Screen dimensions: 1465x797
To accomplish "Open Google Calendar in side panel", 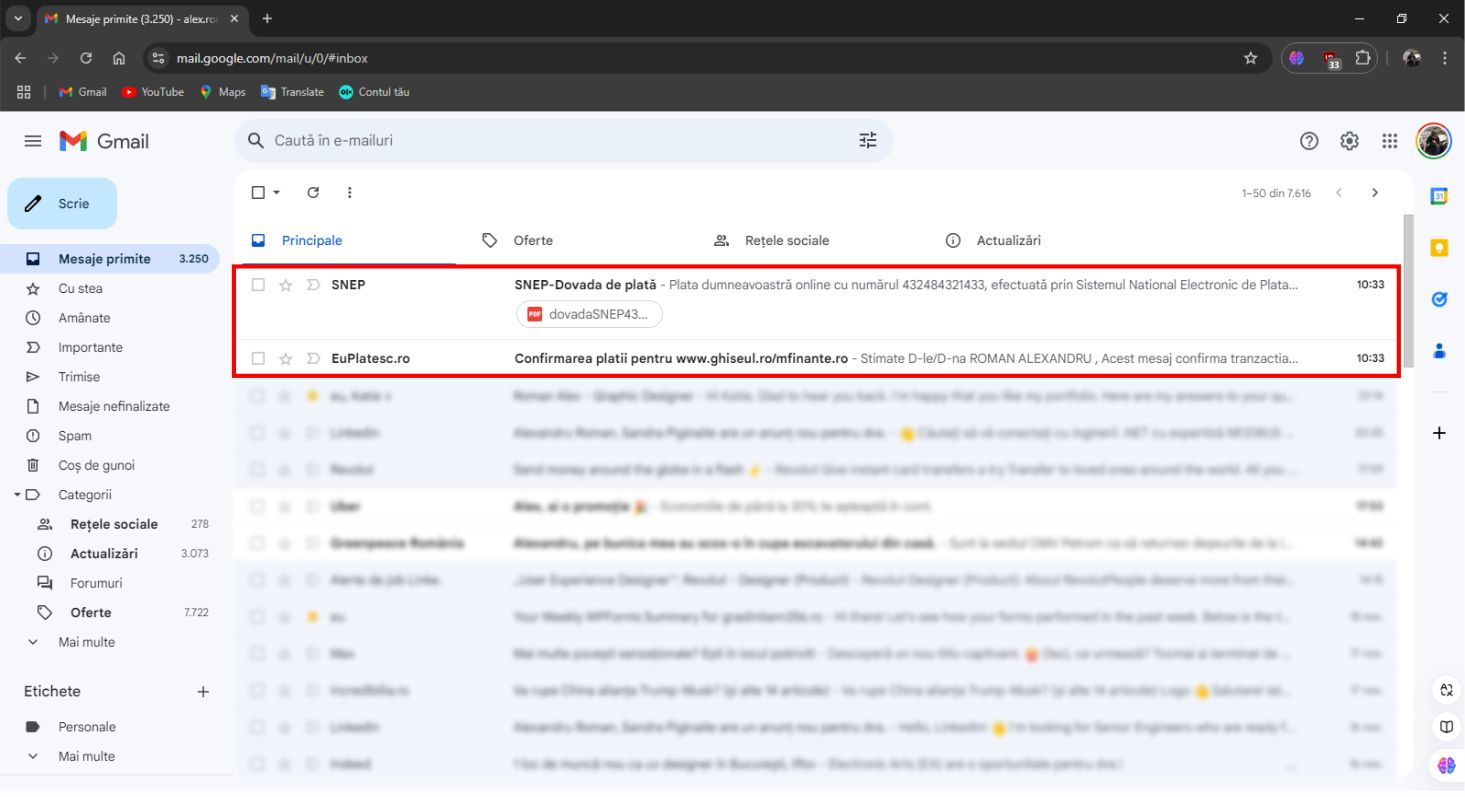I will click(1439, 197).
